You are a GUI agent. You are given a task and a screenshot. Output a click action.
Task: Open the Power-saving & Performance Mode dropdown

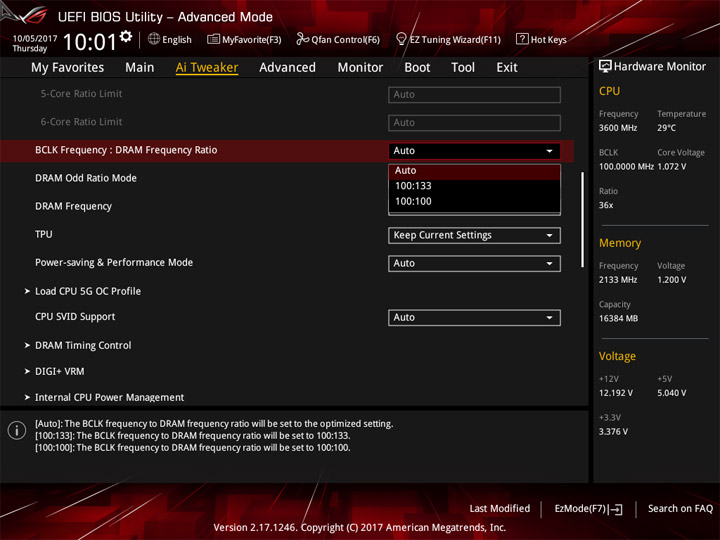(x=474, y=264)
